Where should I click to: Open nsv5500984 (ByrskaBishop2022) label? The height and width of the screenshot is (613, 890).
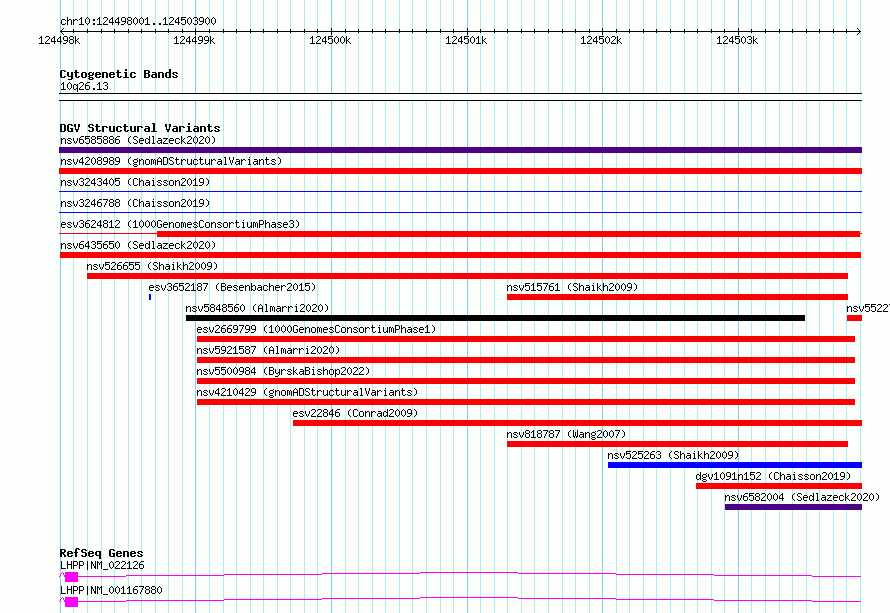283,371
